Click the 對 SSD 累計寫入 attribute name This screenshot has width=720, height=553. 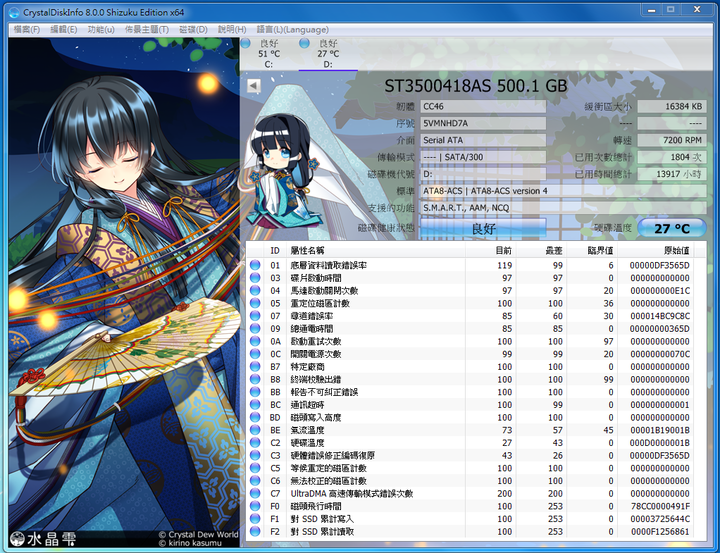pos(322,519)
